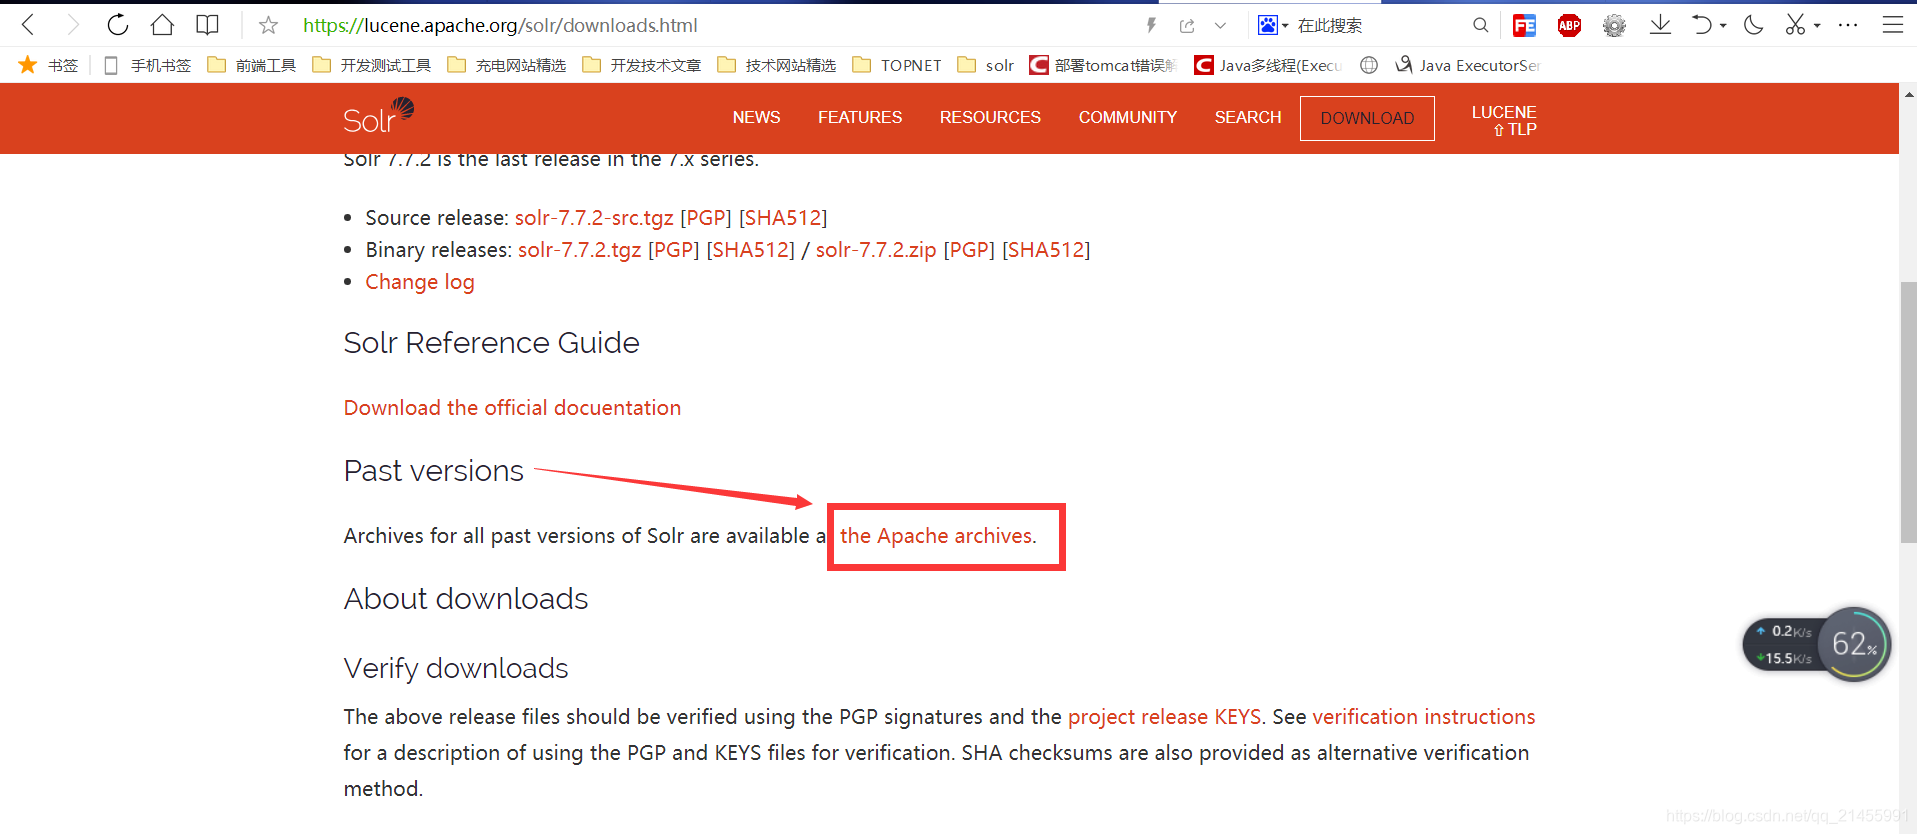Open the 充电网站精选 bookmark folder
1917x834 pixels.
point(506,65)
